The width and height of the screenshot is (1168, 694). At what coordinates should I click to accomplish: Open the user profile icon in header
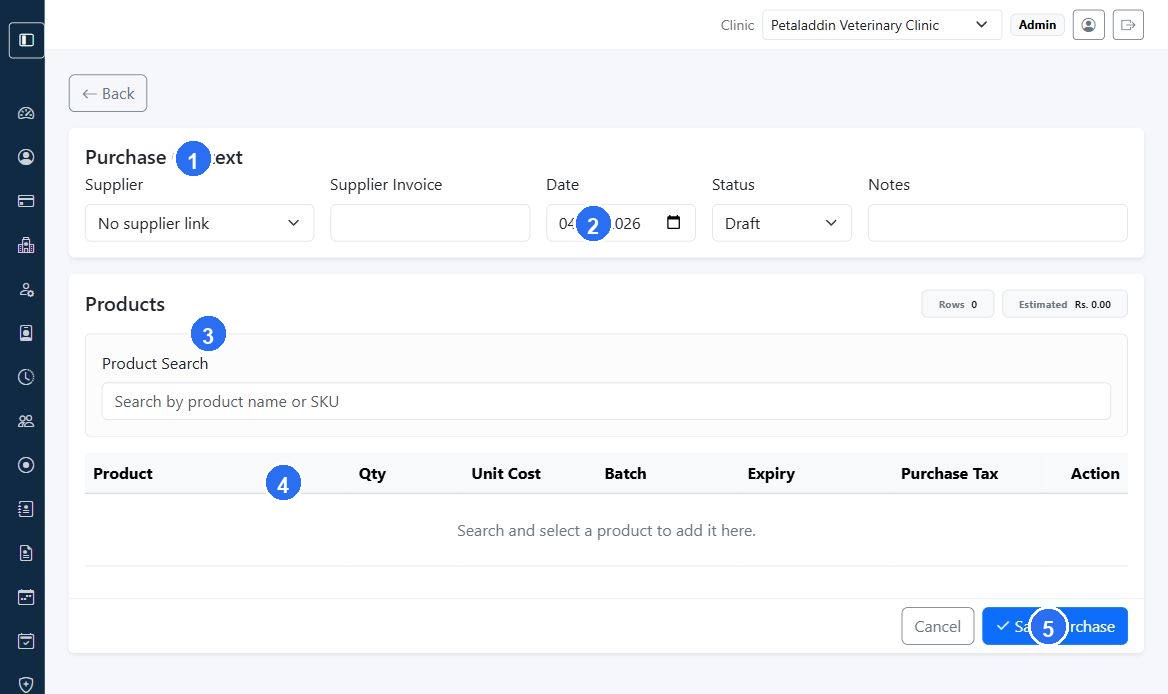(1088, 25)
